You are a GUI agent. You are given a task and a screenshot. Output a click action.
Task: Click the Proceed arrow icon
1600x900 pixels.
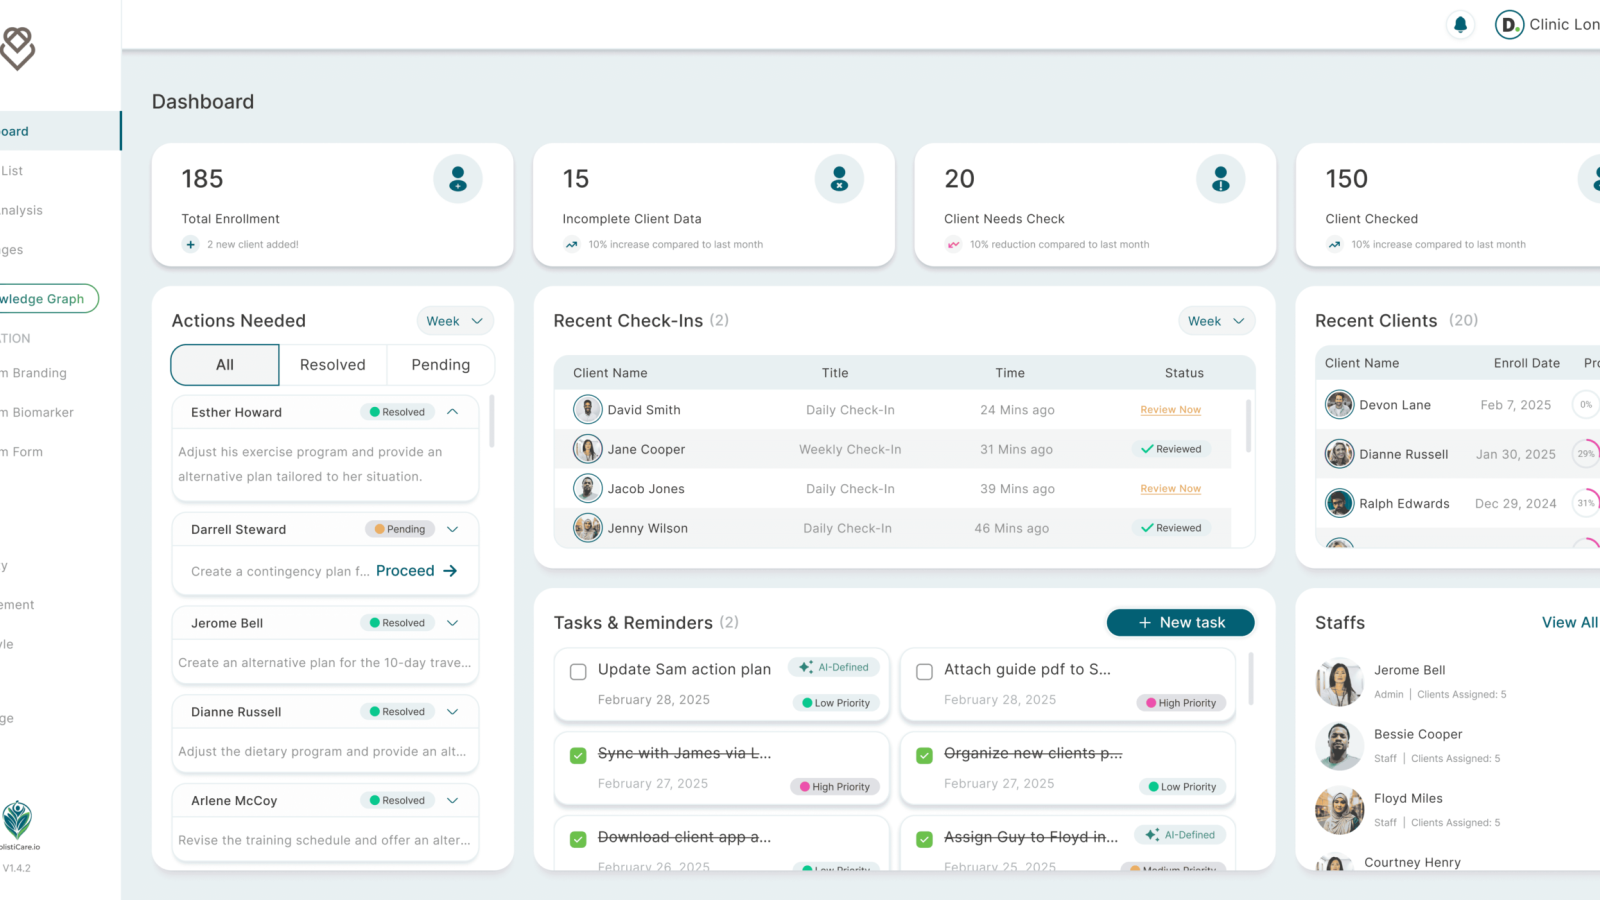450,571
